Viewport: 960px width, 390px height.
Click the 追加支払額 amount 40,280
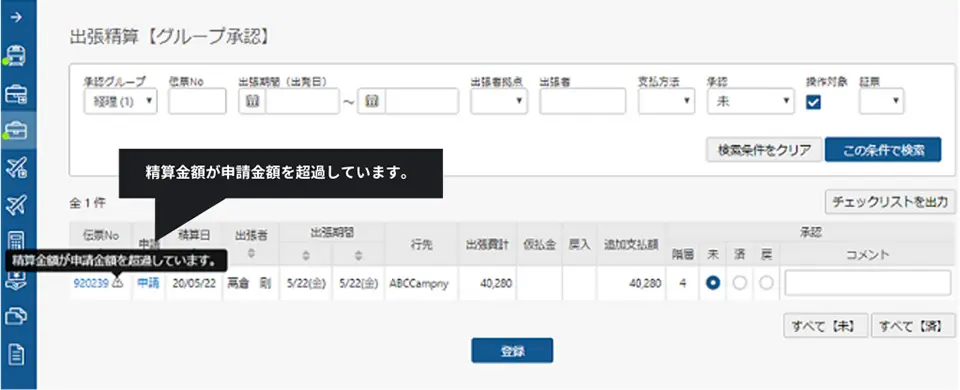(x=645, y=283)
